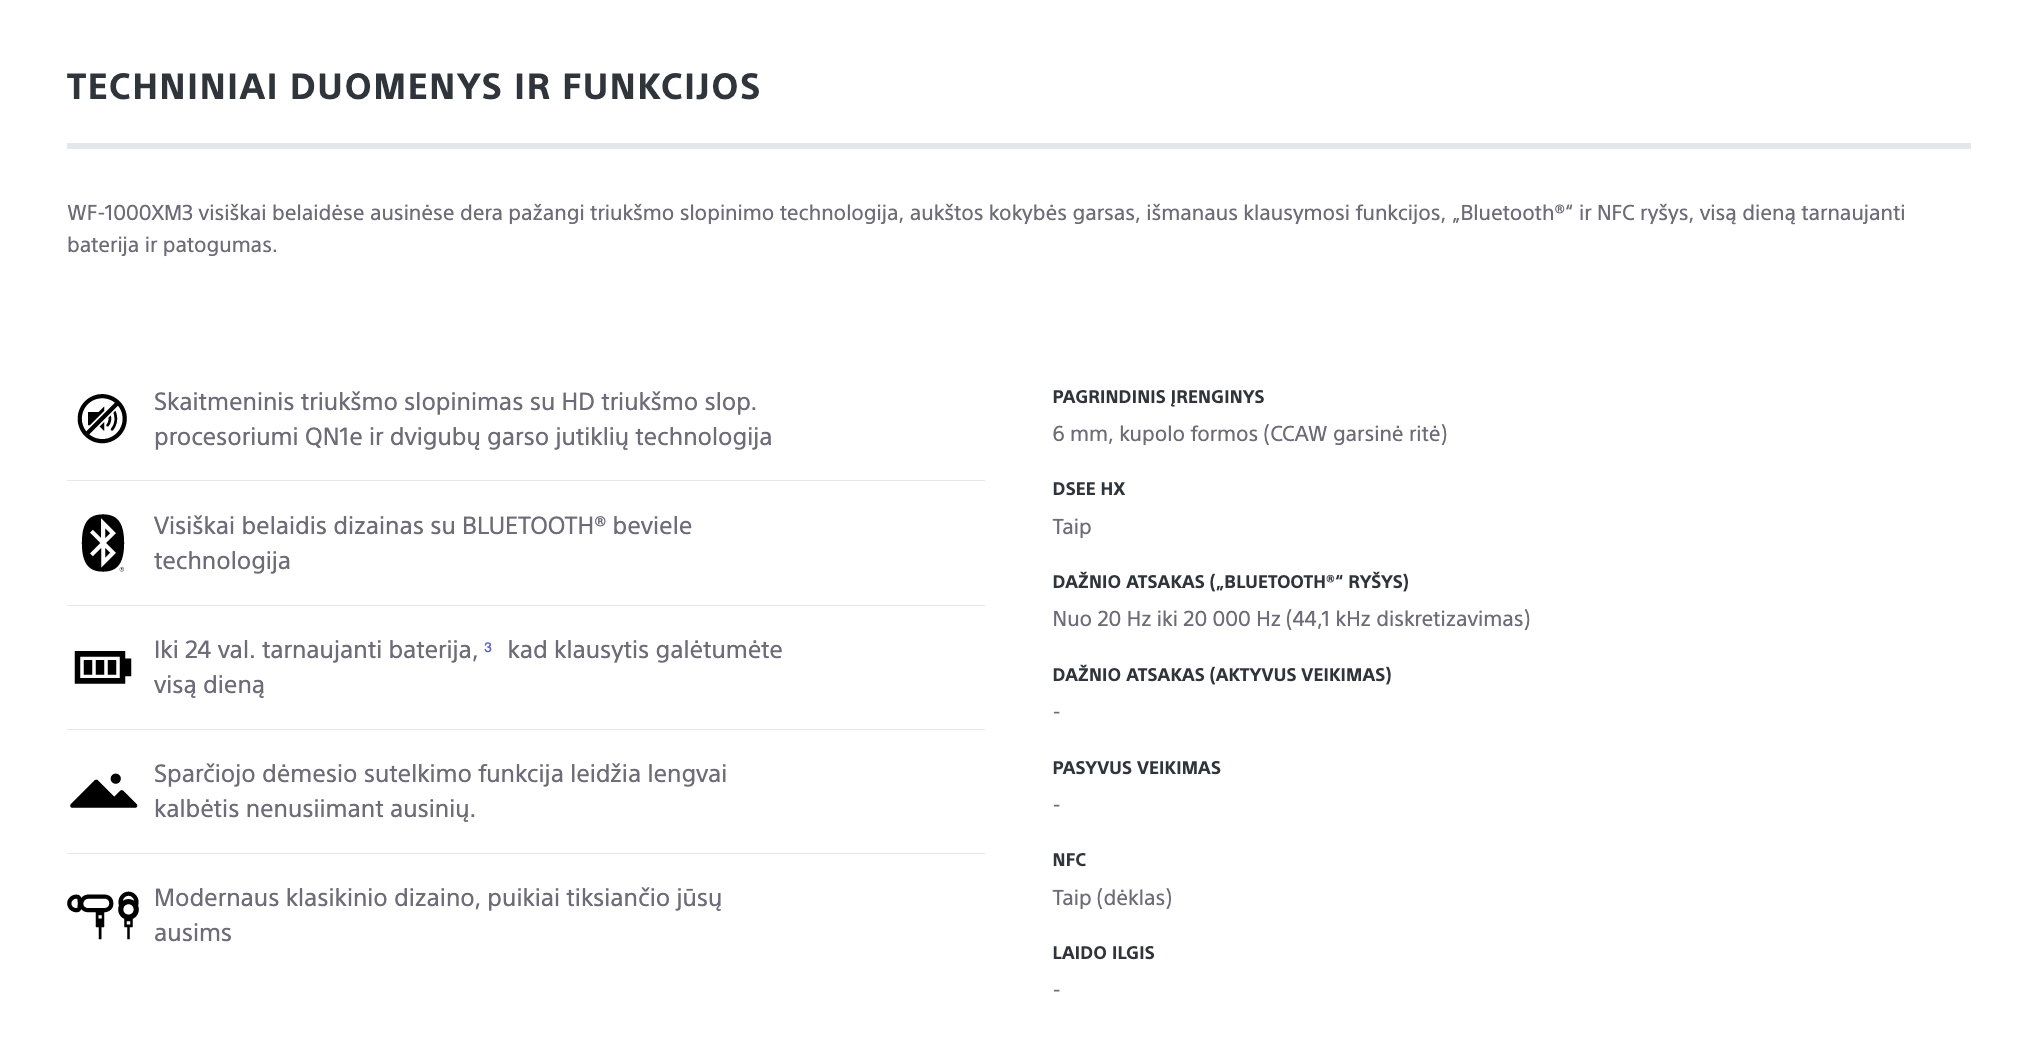Screen dimensions: 2036x1048
Task: Click the PAGRINDINIS ĮRENGINYS spec label
Action: click(x=1158, y=397)
